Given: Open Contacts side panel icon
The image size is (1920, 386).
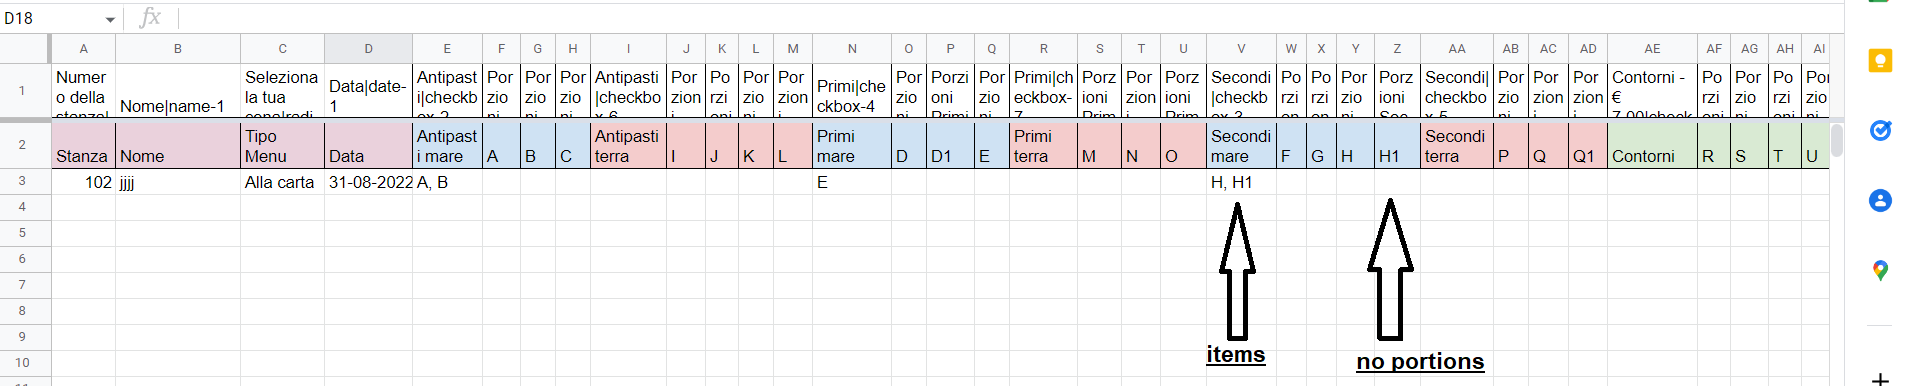Looking at the screenshot, I should tap(1880, 201).
